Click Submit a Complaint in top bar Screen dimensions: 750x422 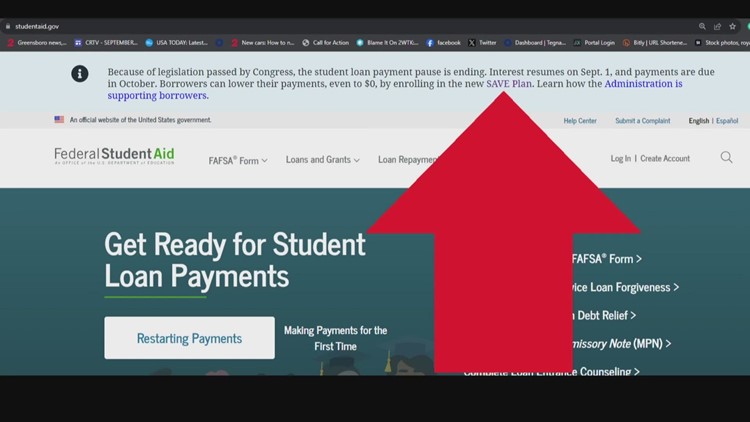tap(642, 121)
